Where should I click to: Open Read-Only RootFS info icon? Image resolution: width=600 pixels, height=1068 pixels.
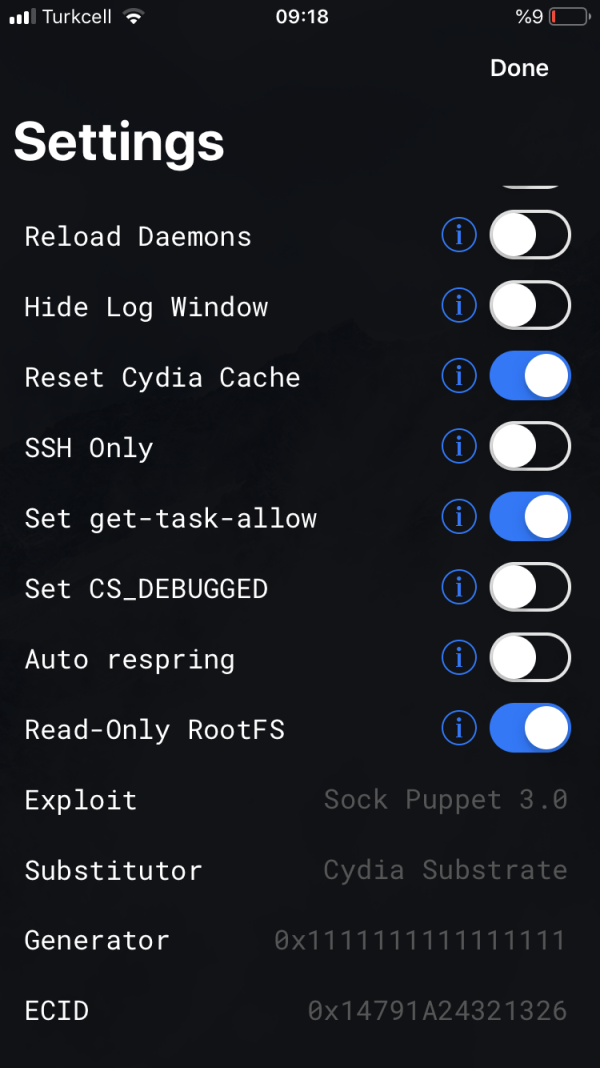tap(459, 729)
